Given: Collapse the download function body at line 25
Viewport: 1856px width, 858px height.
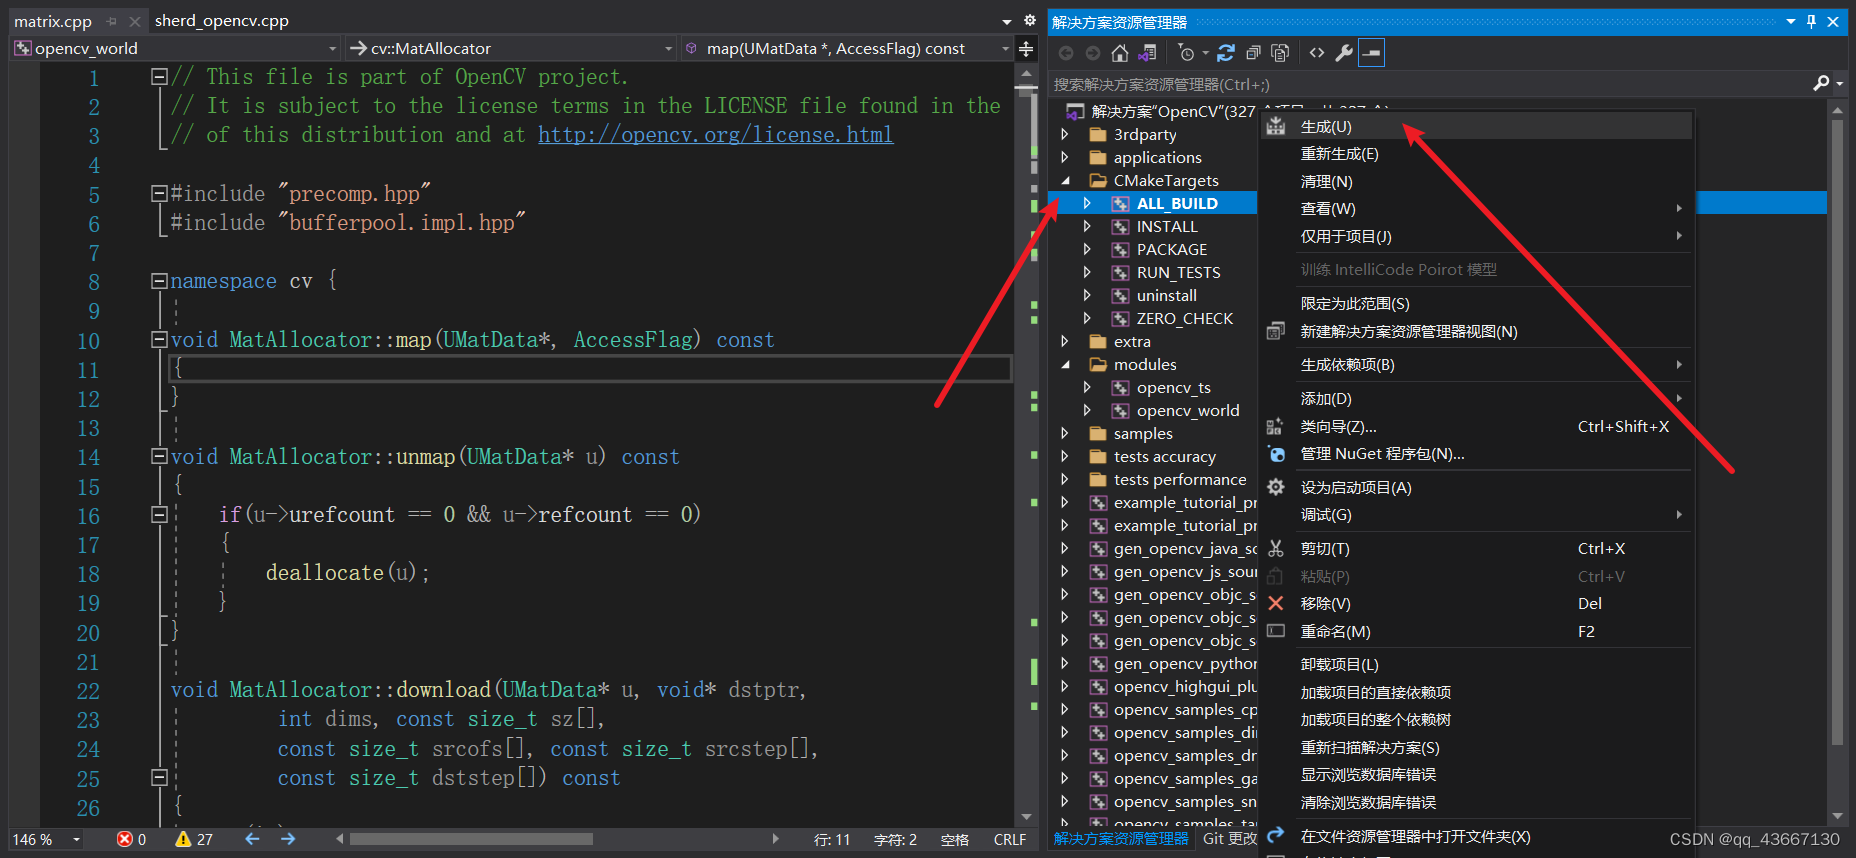Looking at the screenshot, I should click(x=159, y=777).
